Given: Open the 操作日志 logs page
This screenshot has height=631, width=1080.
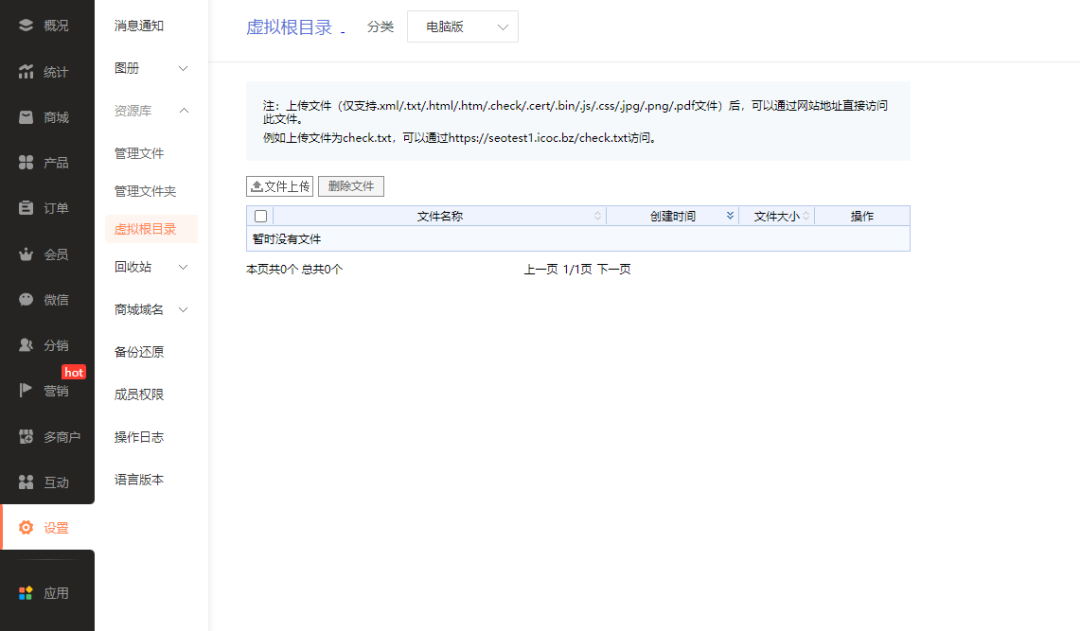Looking at the screenshot, I should [140, 436].
